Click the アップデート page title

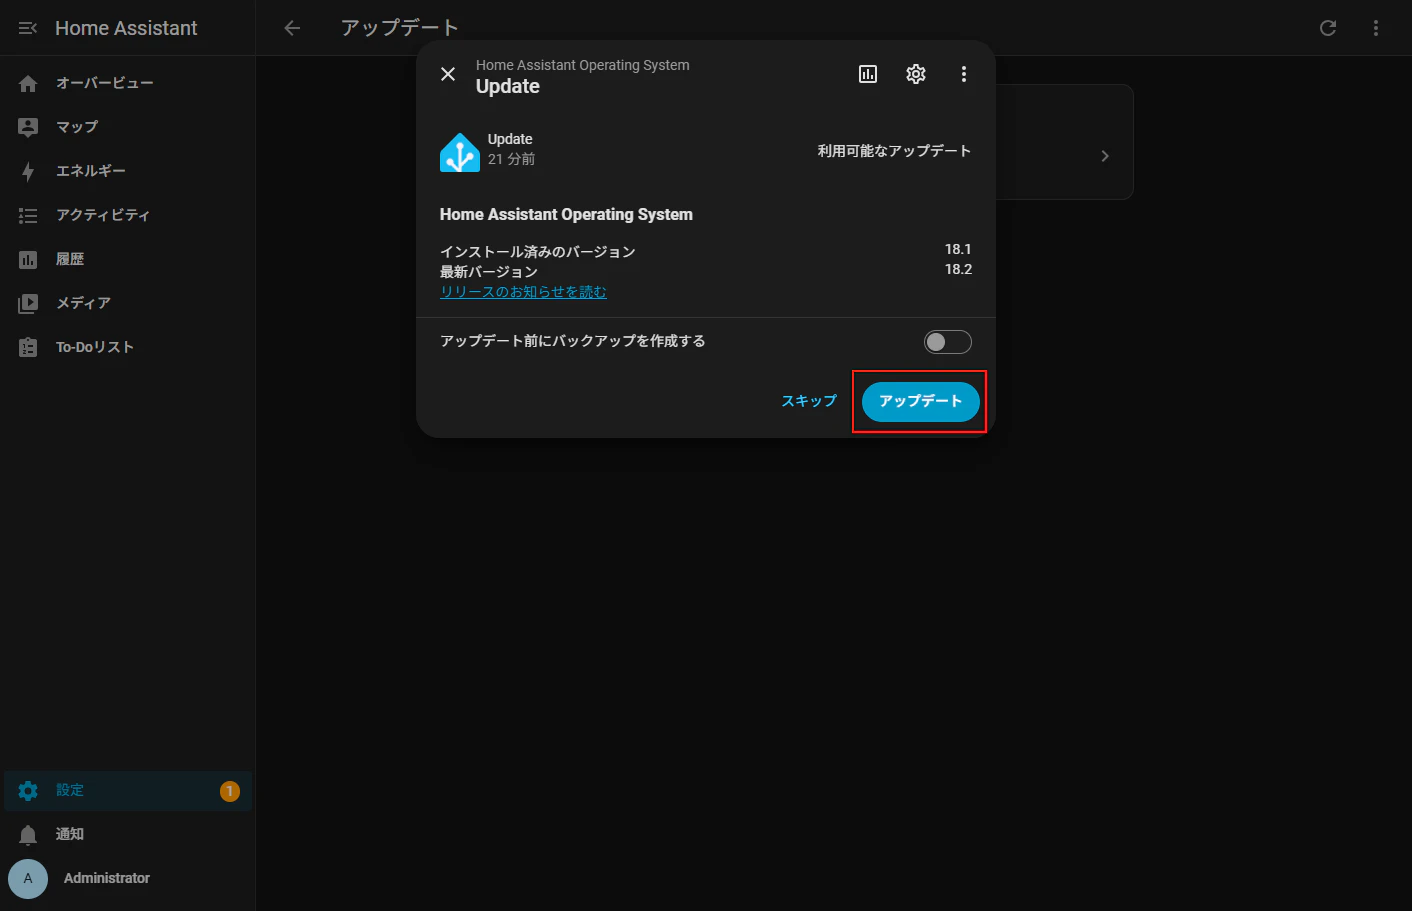click(400, 28)
